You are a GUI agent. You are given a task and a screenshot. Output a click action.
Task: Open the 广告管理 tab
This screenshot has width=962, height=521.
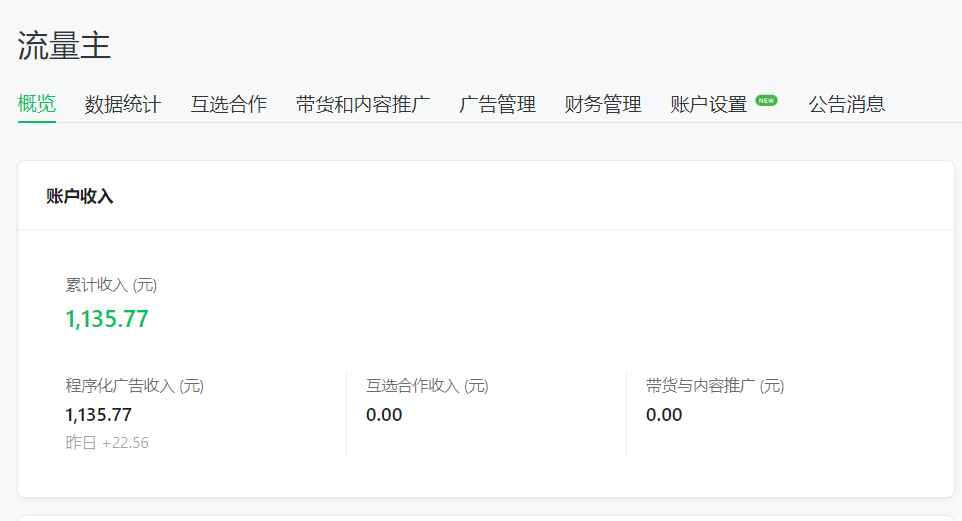point(497,104)
